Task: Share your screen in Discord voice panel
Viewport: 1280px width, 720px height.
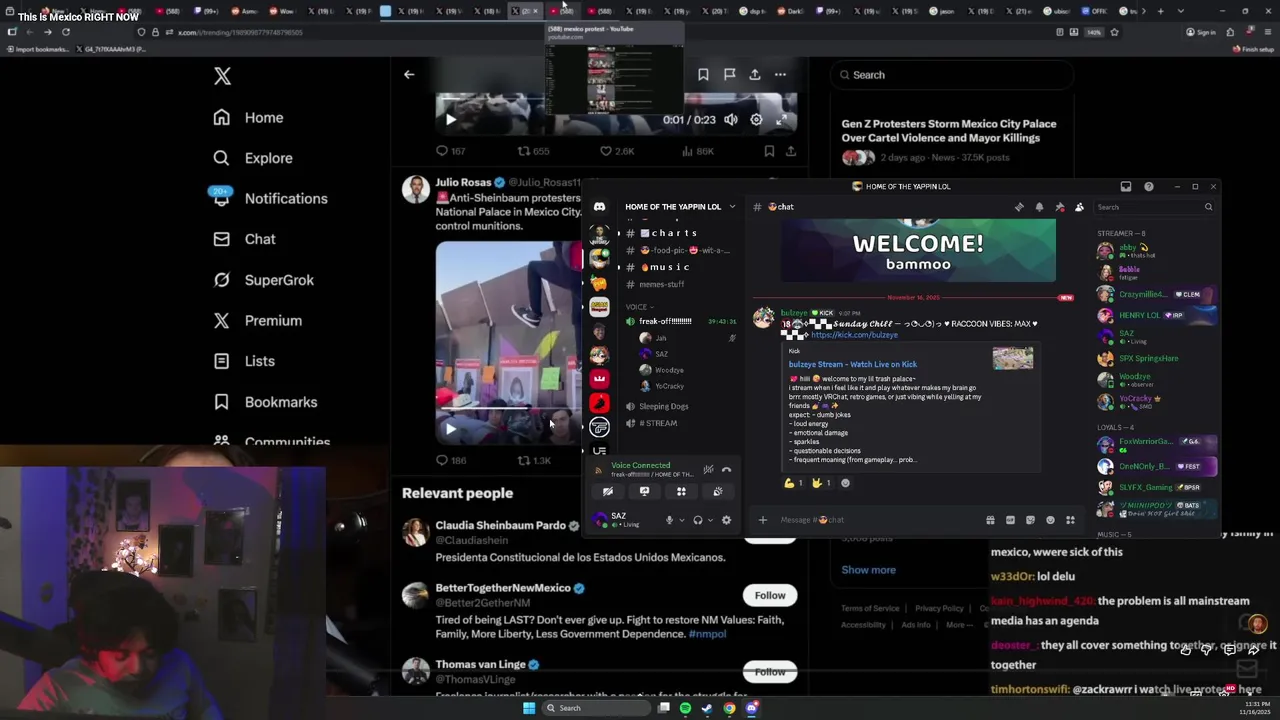Action: 644,491
